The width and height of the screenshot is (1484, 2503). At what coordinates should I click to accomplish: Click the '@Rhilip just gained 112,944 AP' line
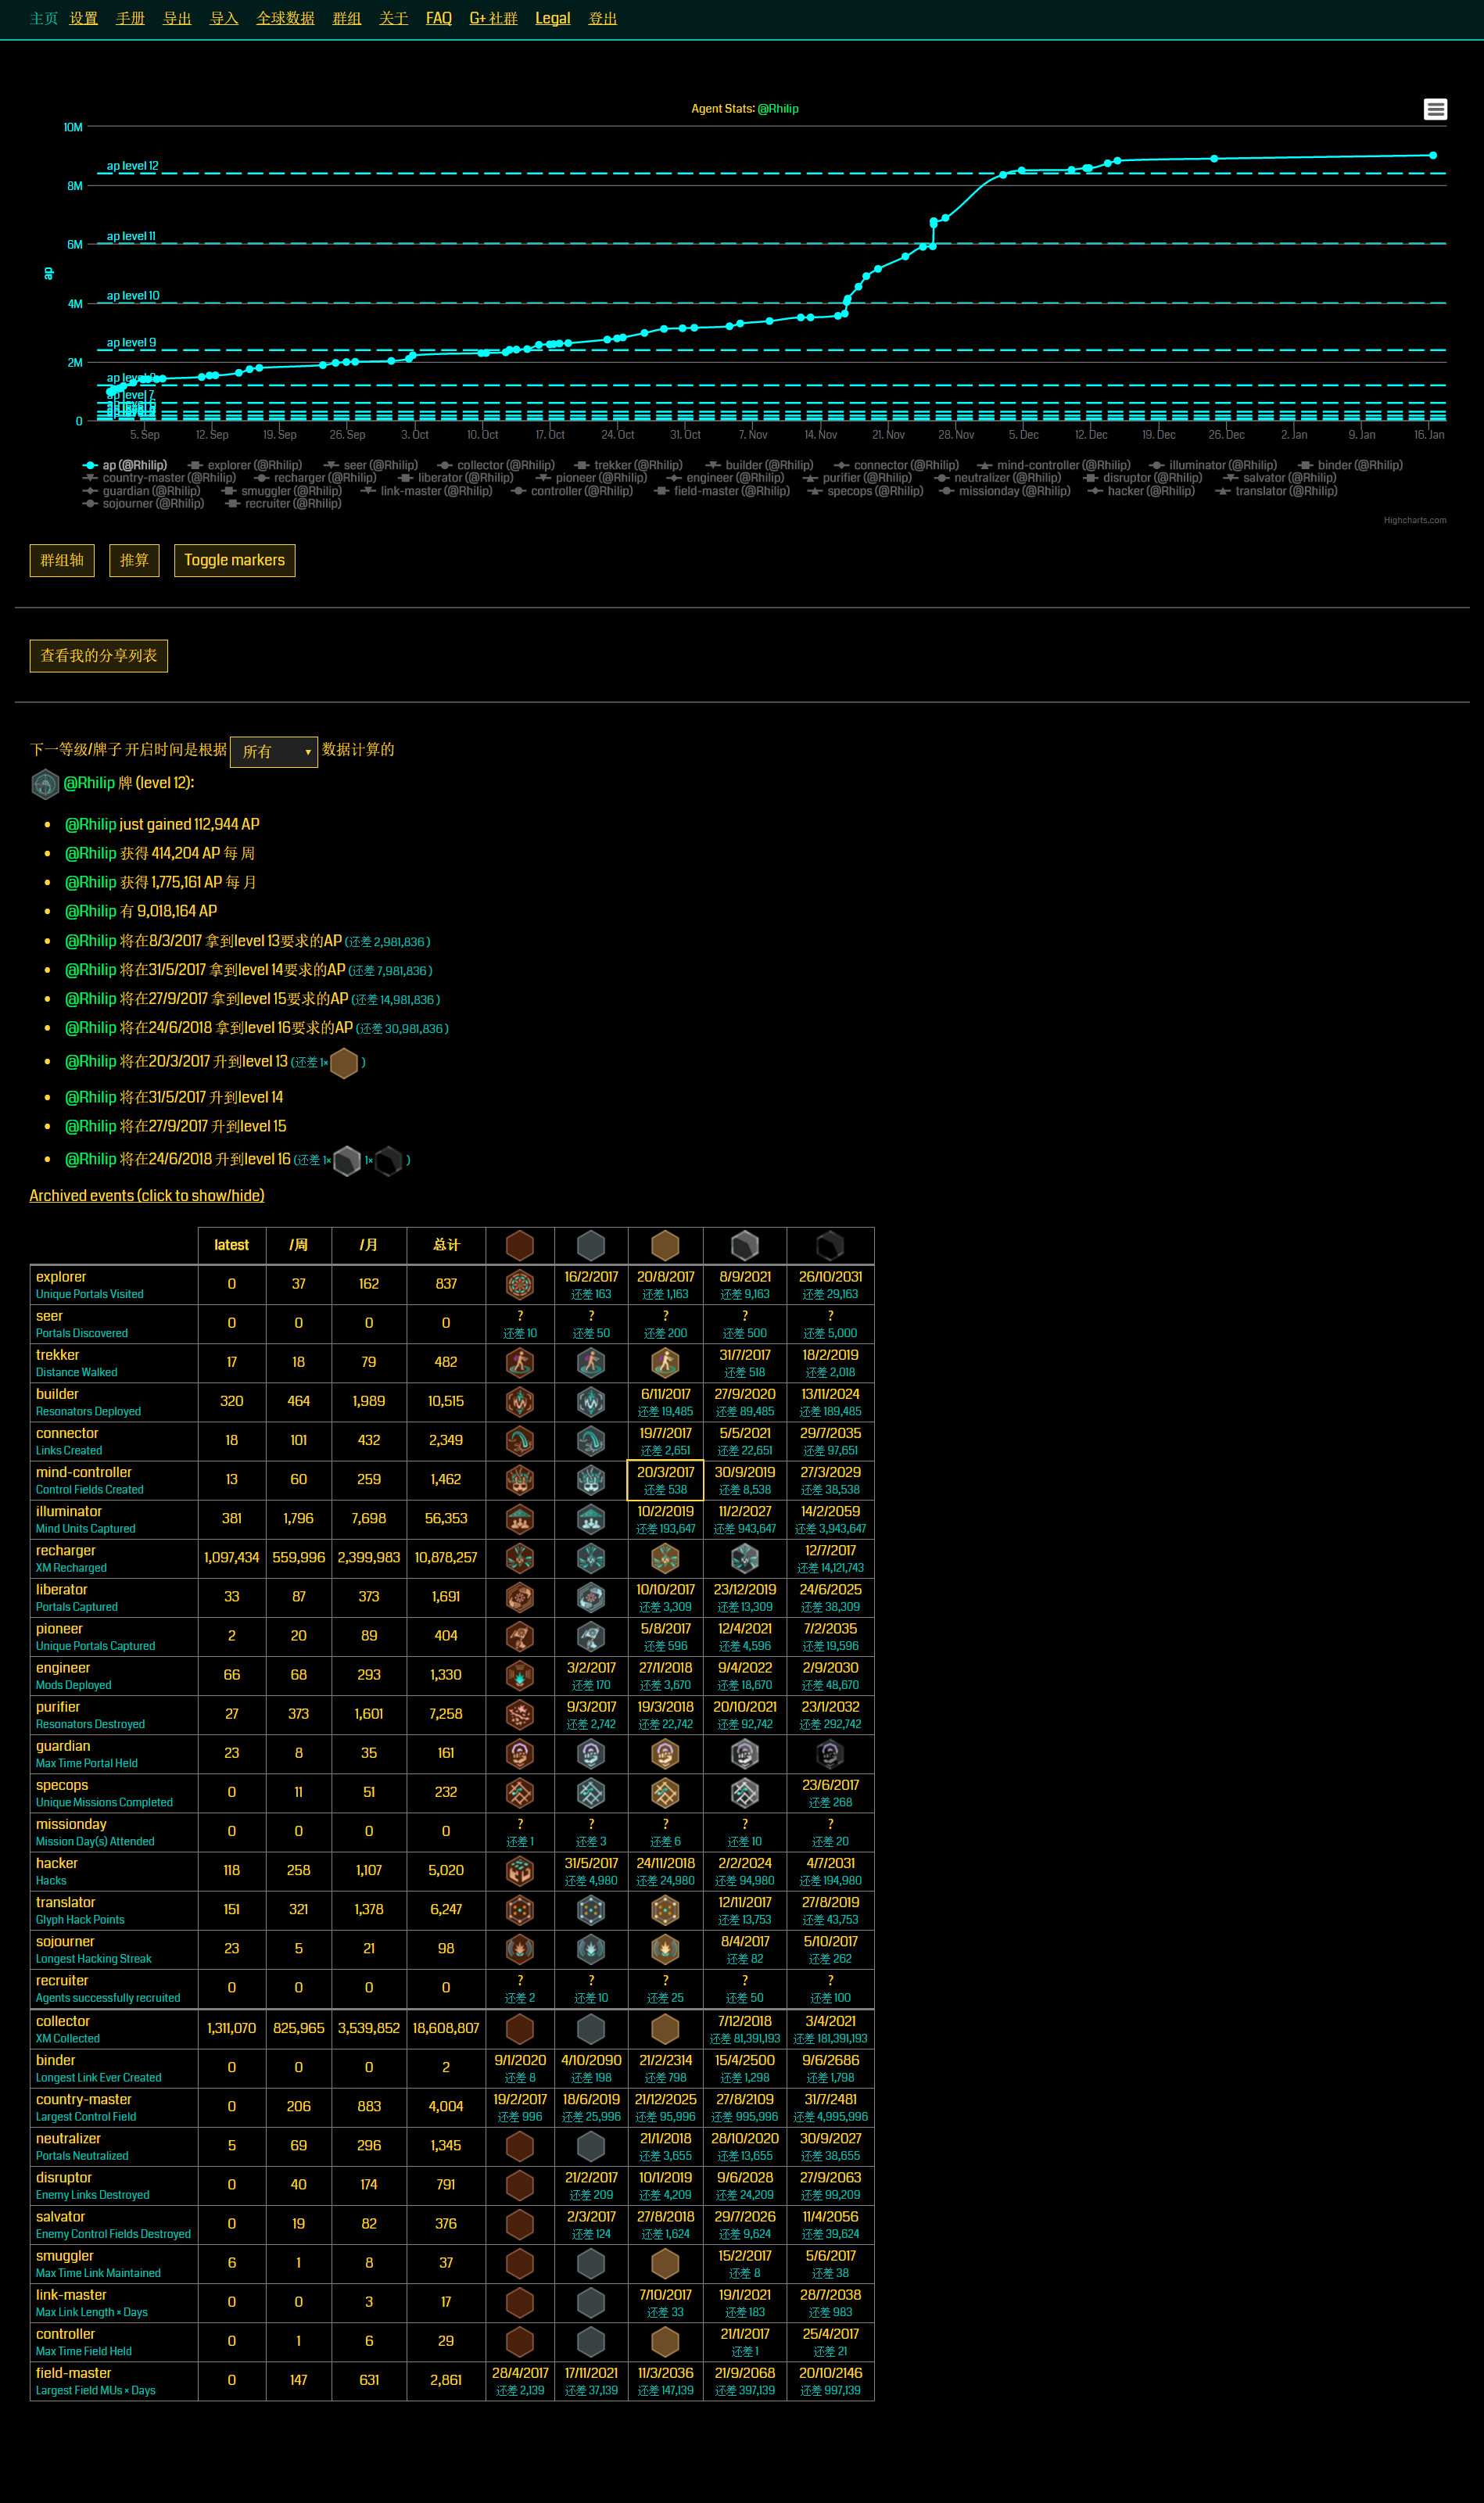(x=162, y=824)
